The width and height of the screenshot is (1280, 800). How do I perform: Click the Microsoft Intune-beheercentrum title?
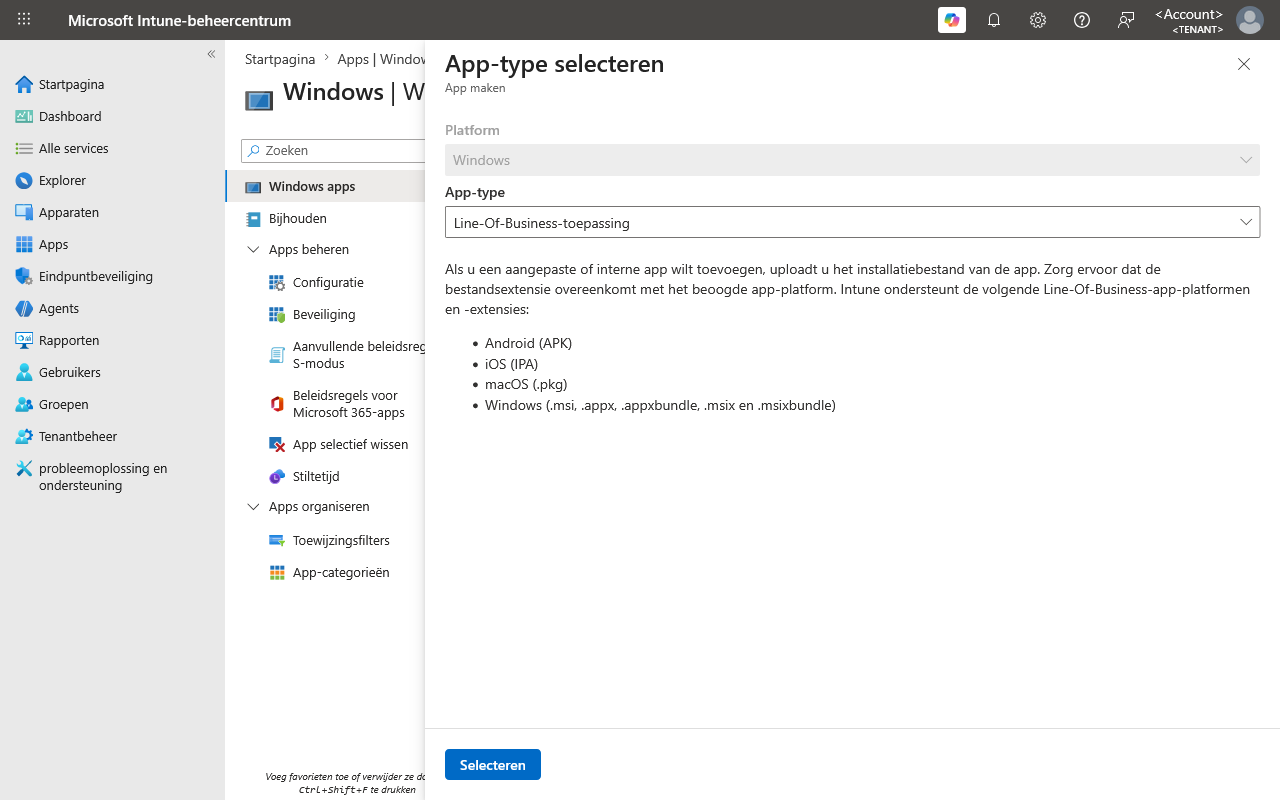click(x=180, y=20)
